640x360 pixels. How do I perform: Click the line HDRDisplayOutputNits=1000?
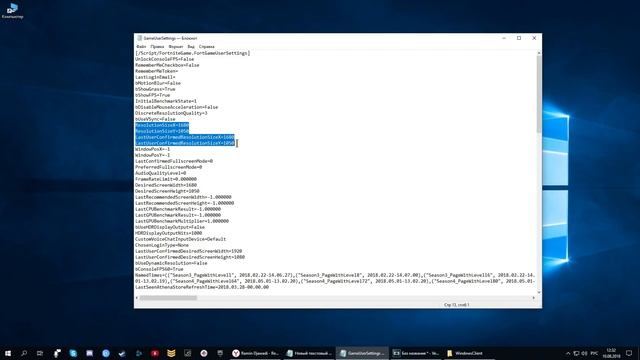click(x=169, y=233)
